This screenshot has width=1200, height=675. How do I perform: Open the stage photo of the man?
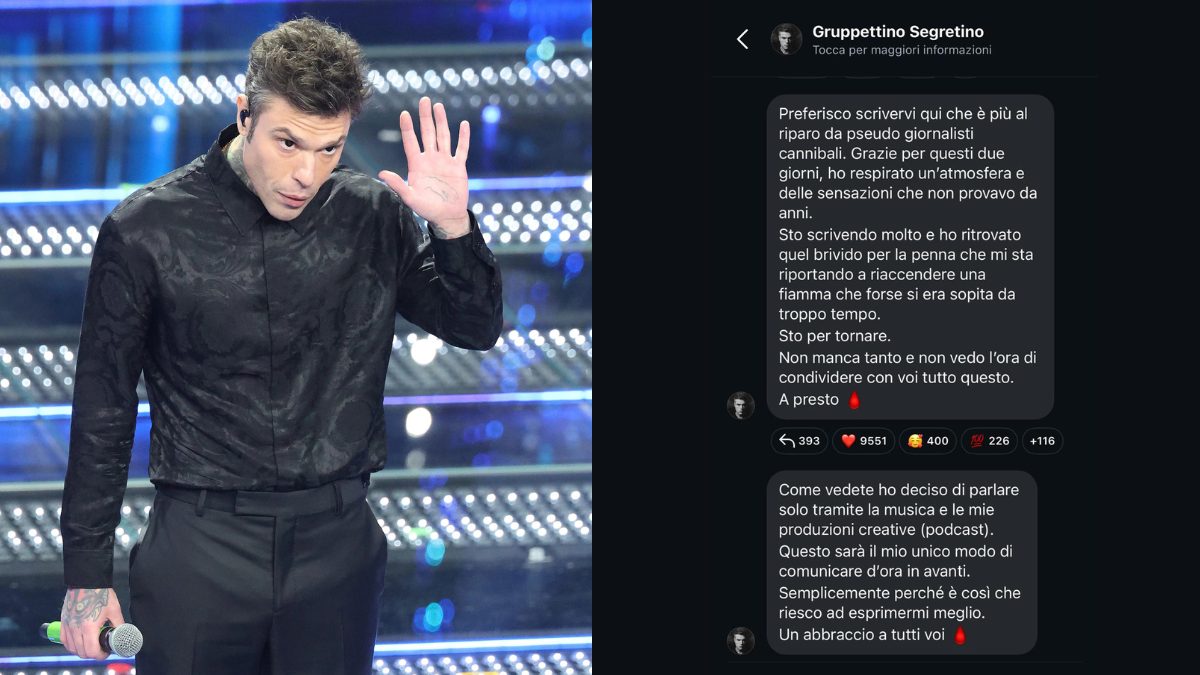click(296, 337)
